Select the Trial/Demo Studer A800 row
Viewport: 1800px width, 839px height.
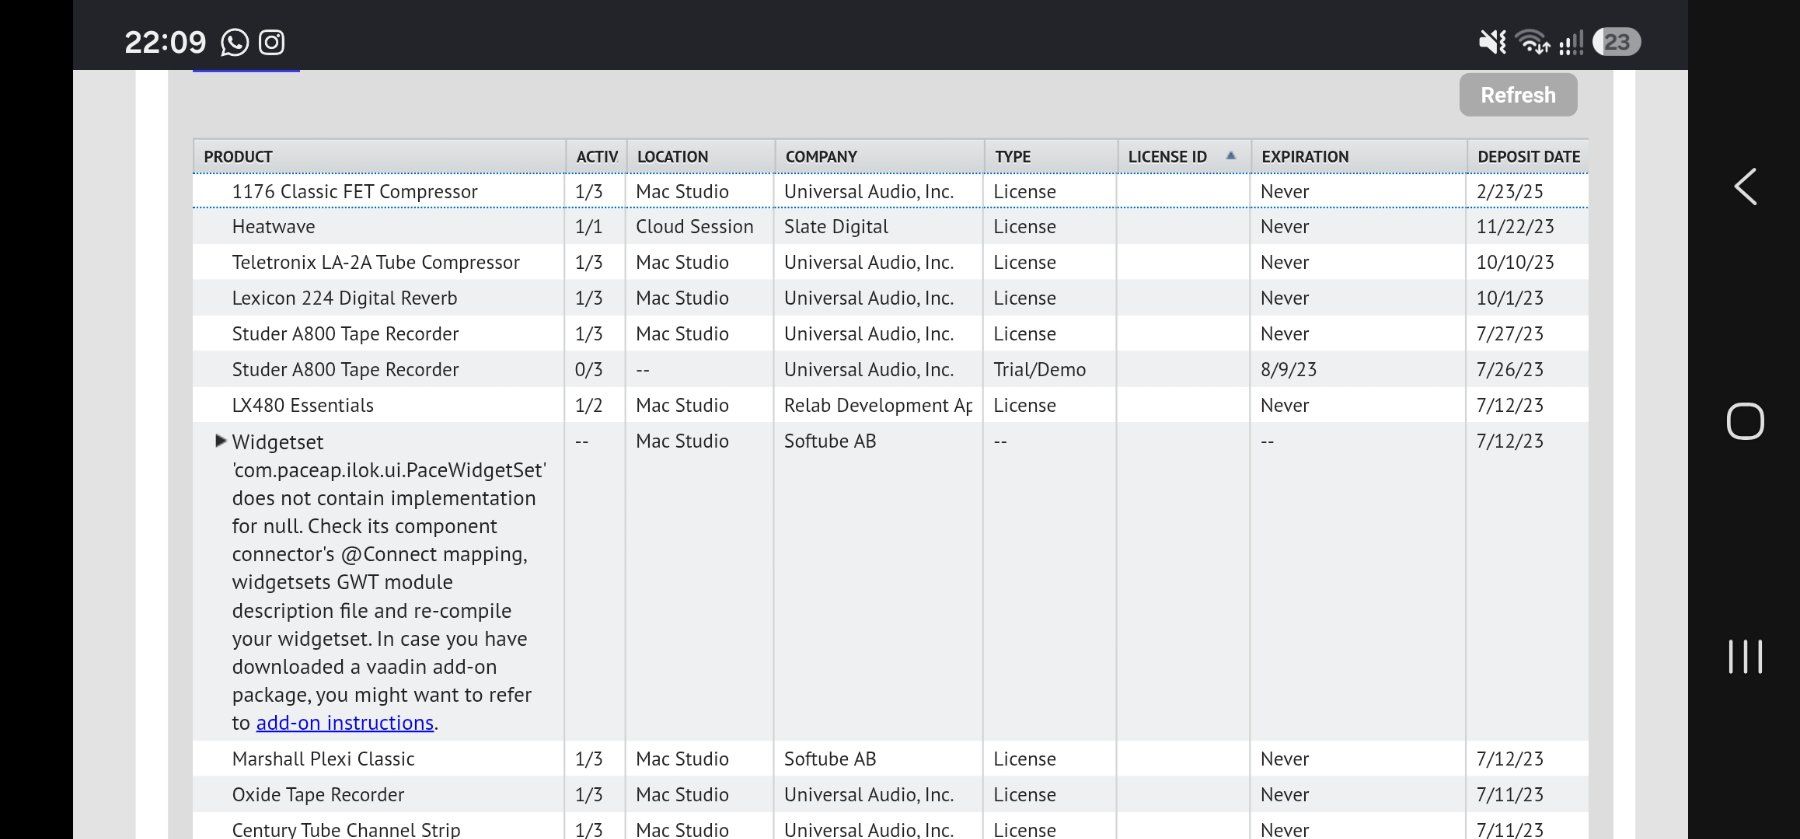click(890, 370)
